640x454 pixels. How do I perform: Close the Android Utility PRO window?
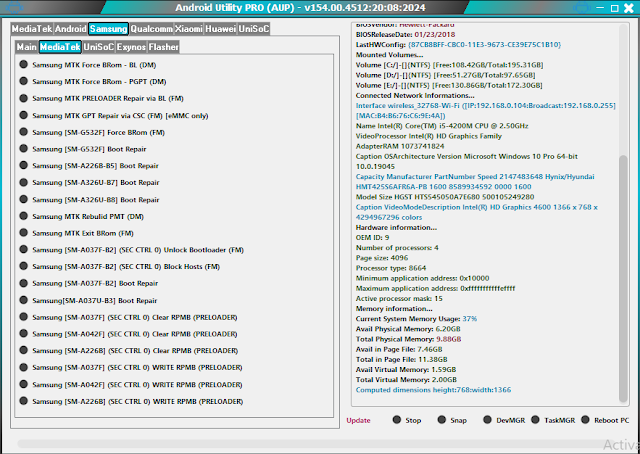(629, 8)
